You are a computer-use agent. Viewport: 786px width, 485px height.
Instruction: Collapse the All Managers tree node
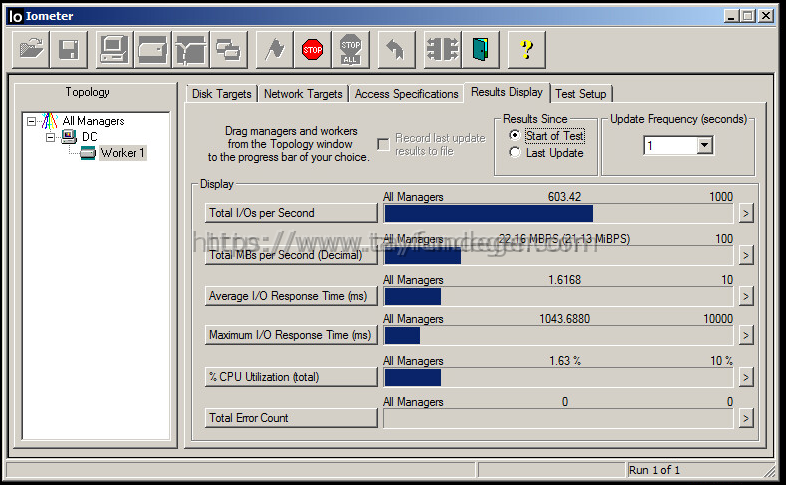[x=32, y=121]
